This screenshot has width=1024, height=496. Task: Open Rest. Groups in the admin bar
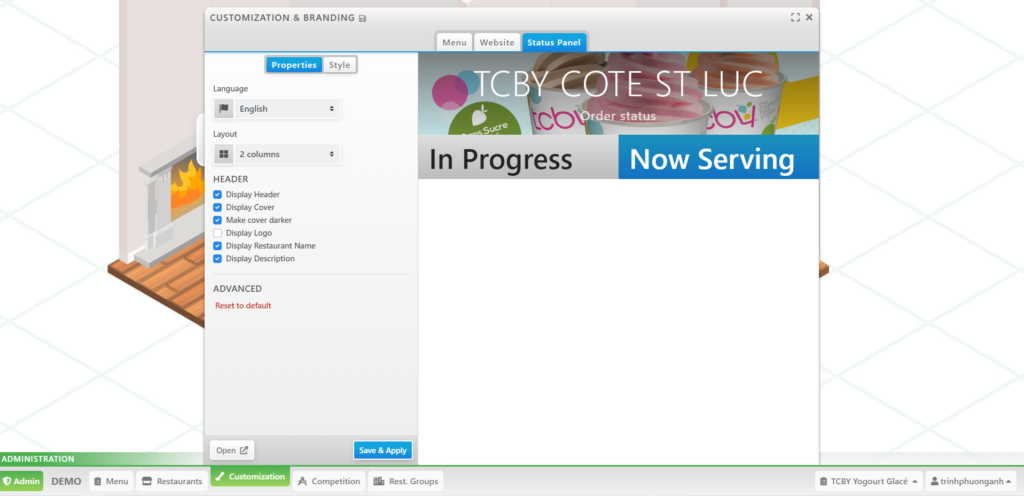point(405,481)
